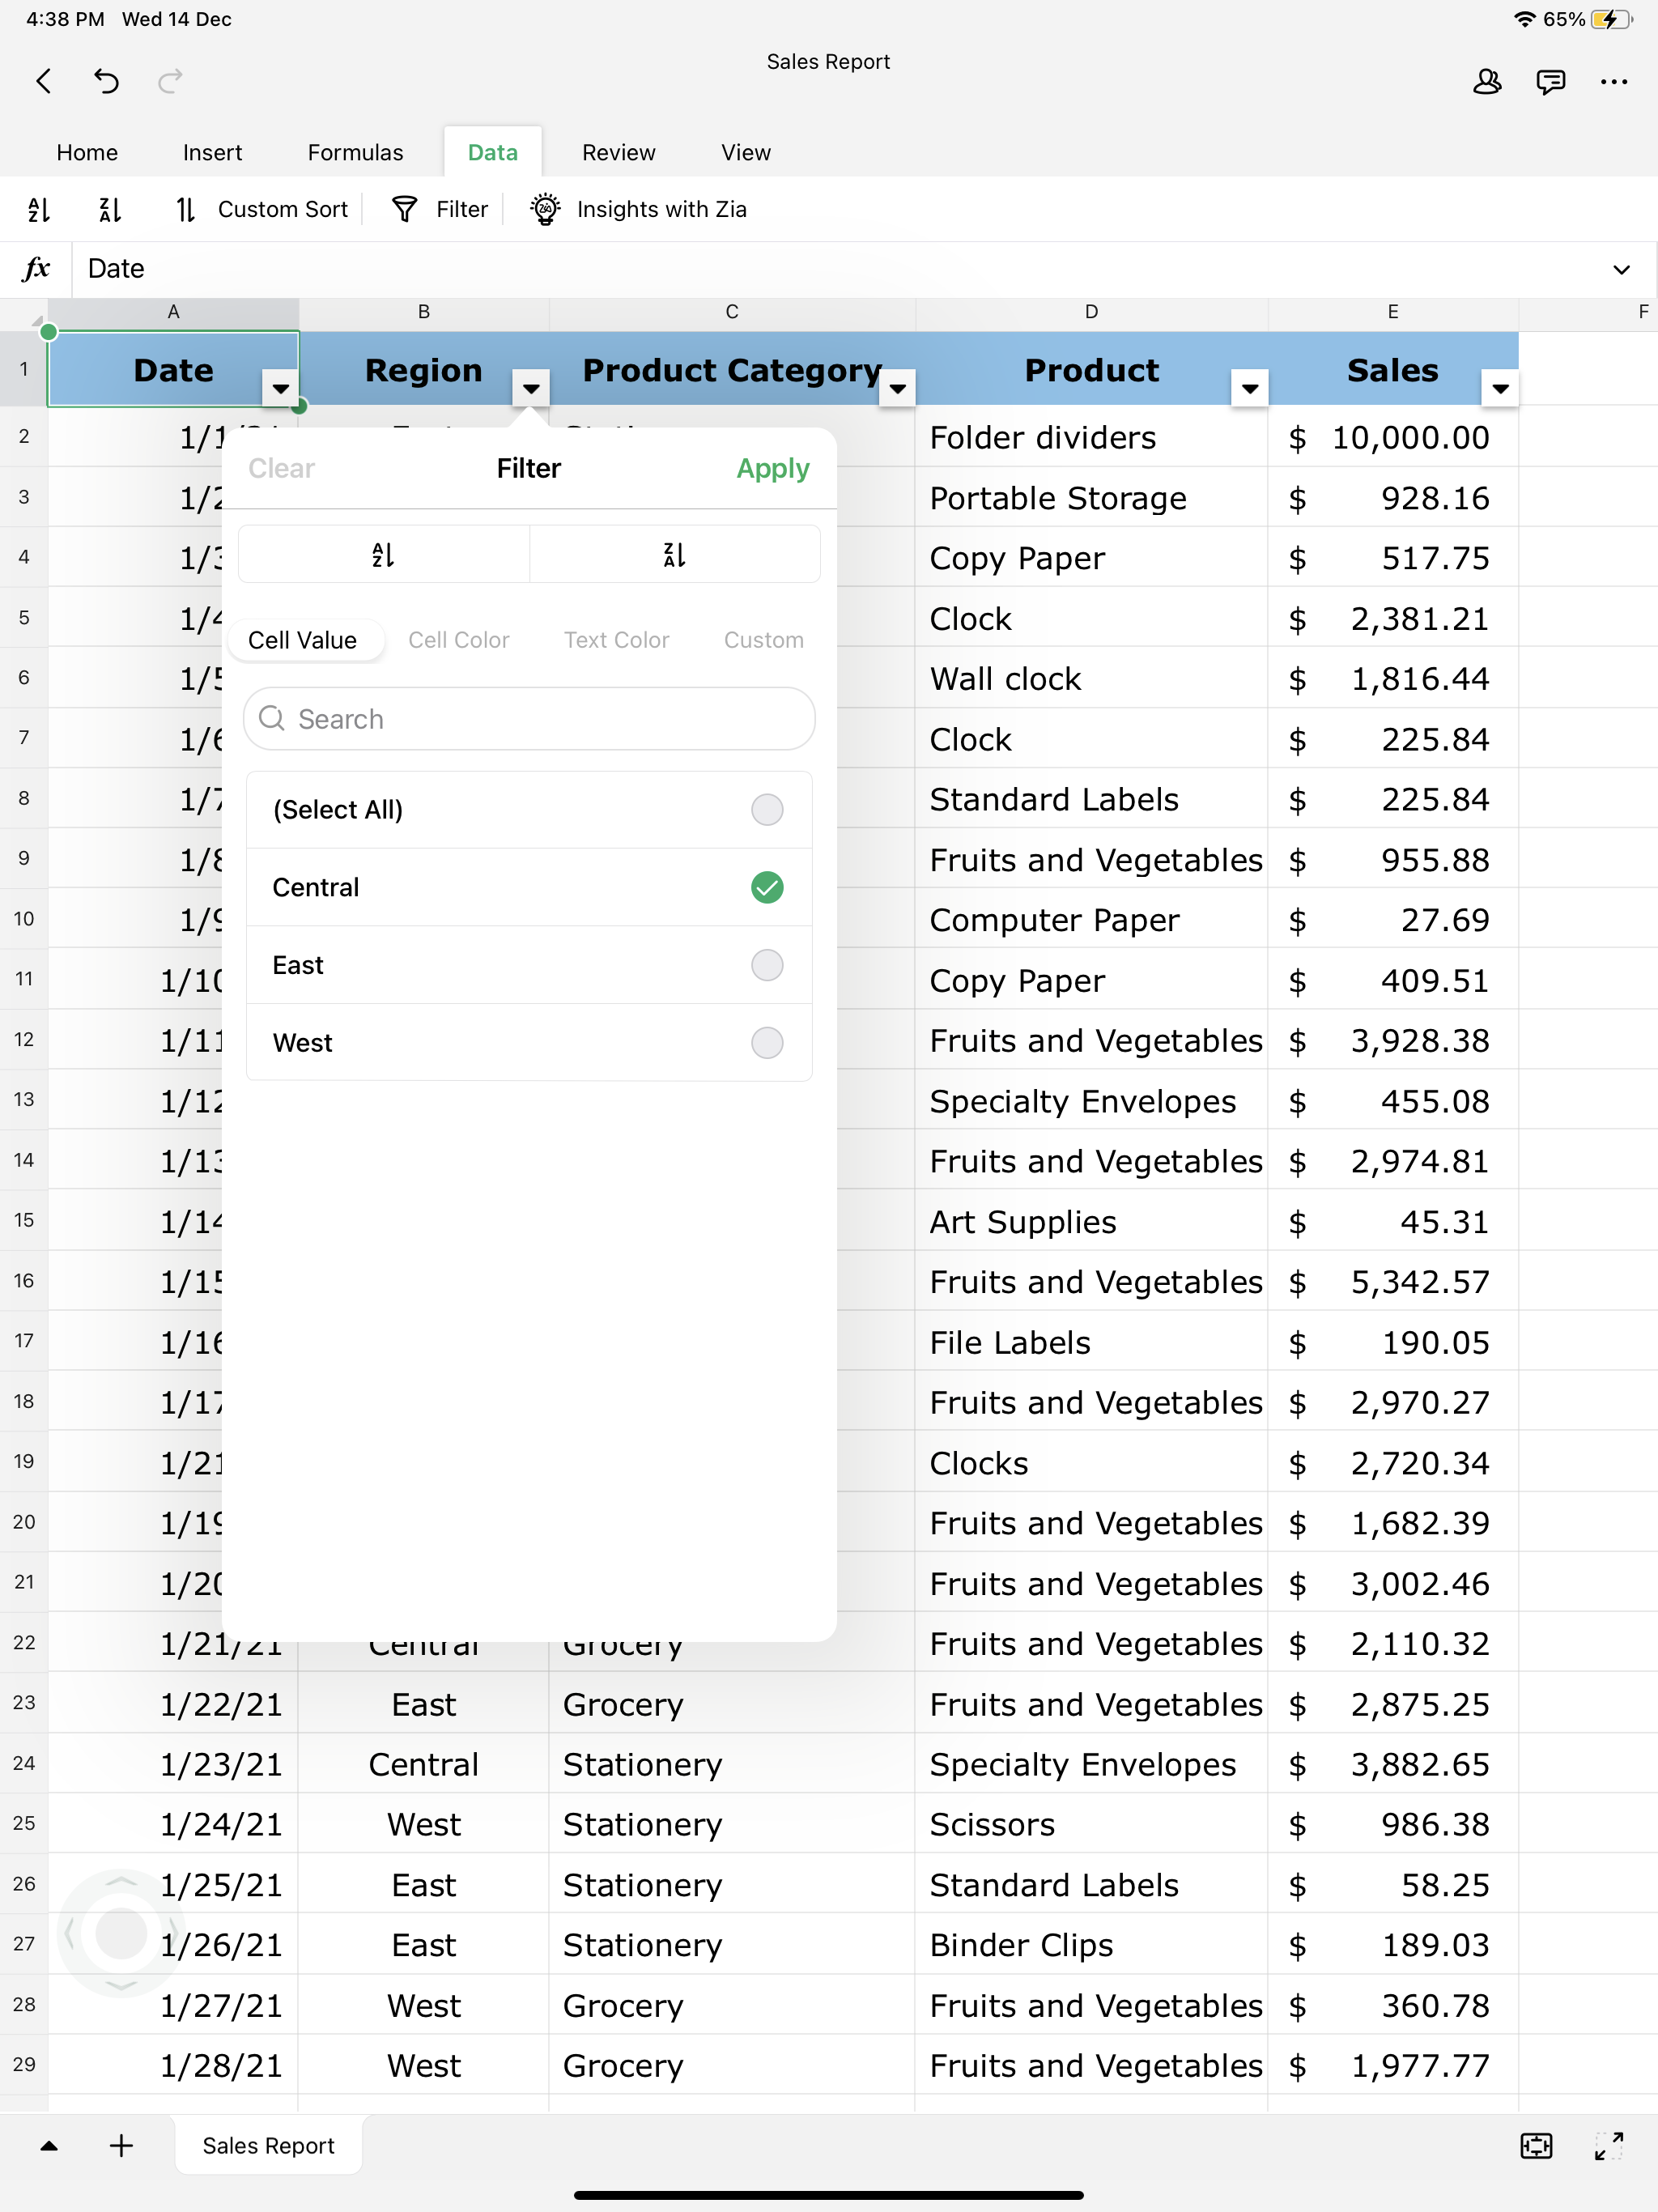Open the collaborators share icon

click(1487, 81)
